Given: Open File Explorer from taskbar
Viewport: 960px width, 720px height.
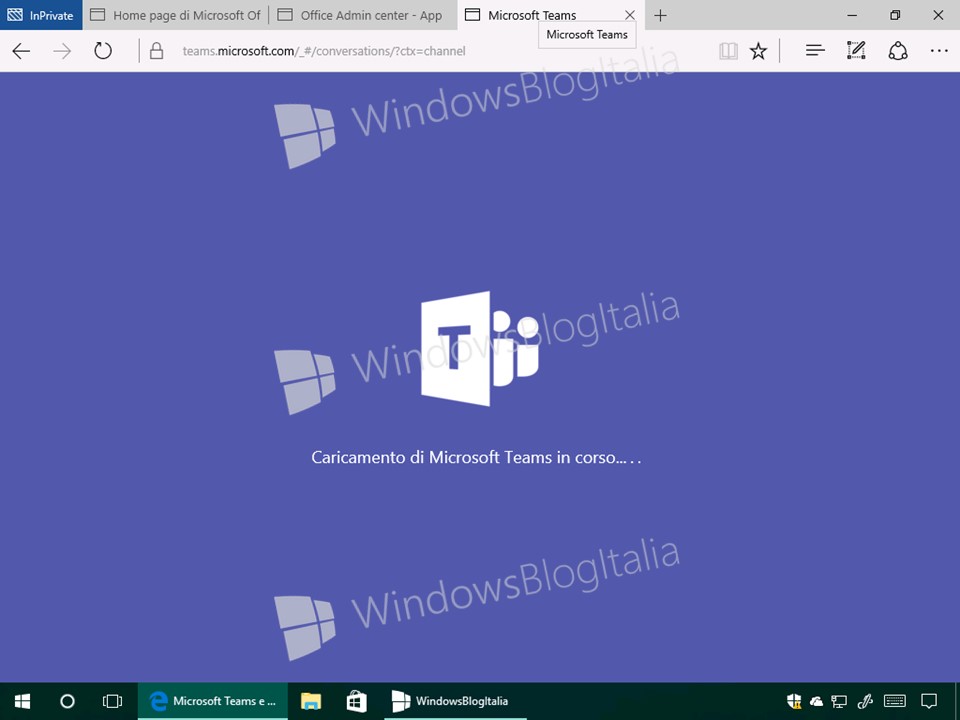Looking at the screenshot, I should point(311,701).
